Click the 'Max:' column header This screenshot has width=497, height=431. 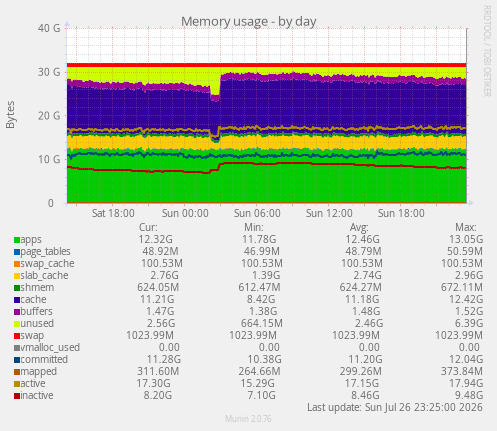[466, 228]
